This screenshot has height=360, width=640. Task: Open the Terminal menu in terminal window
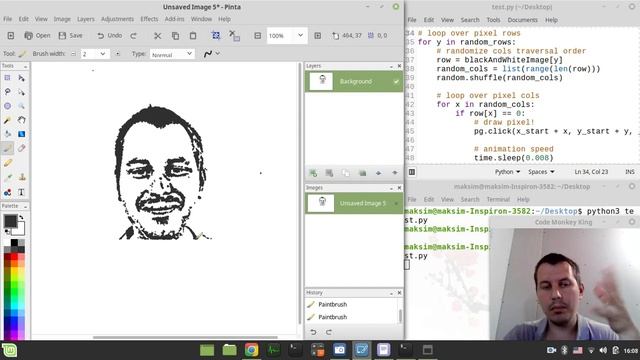498,199
